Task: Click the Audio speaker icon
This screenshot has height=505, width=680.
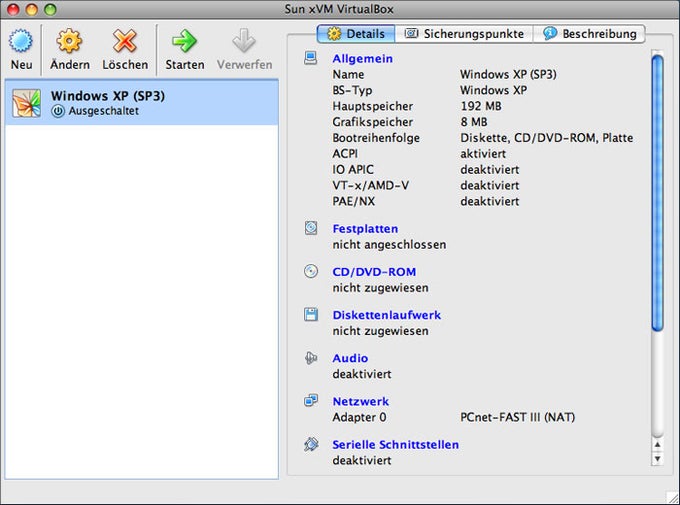Action: pos(311,358)
